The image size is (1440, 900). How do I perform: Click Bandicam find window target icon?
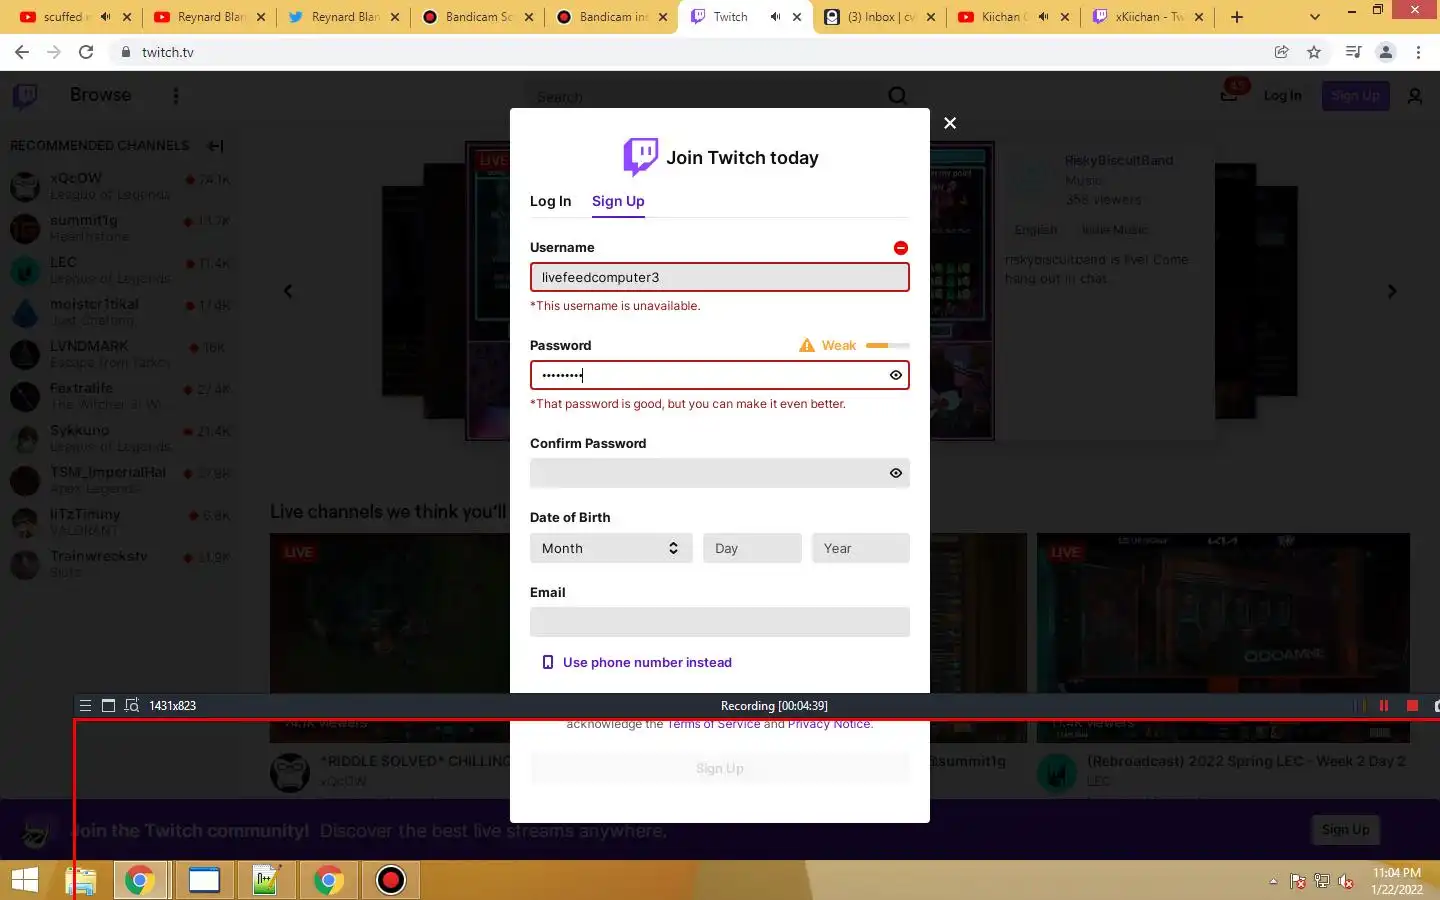[x=131, y=706]
